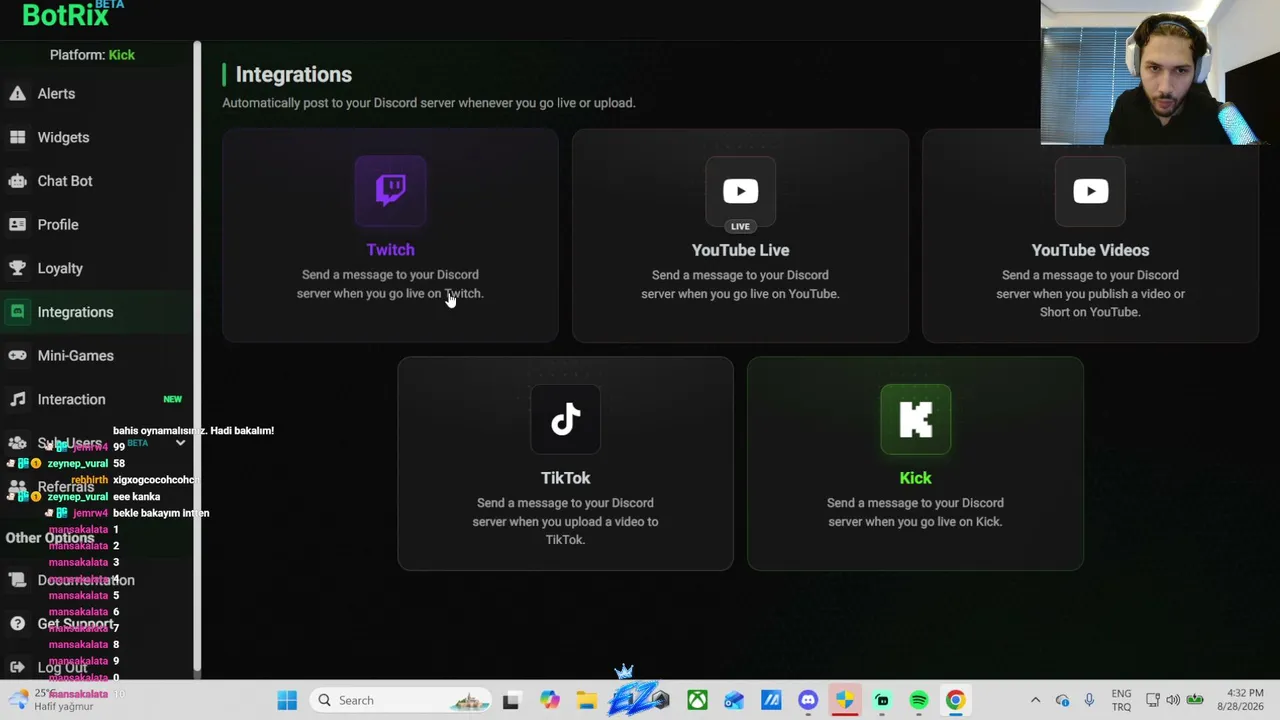
Task: Open the Twitch integration card
Action: [390, 236]
